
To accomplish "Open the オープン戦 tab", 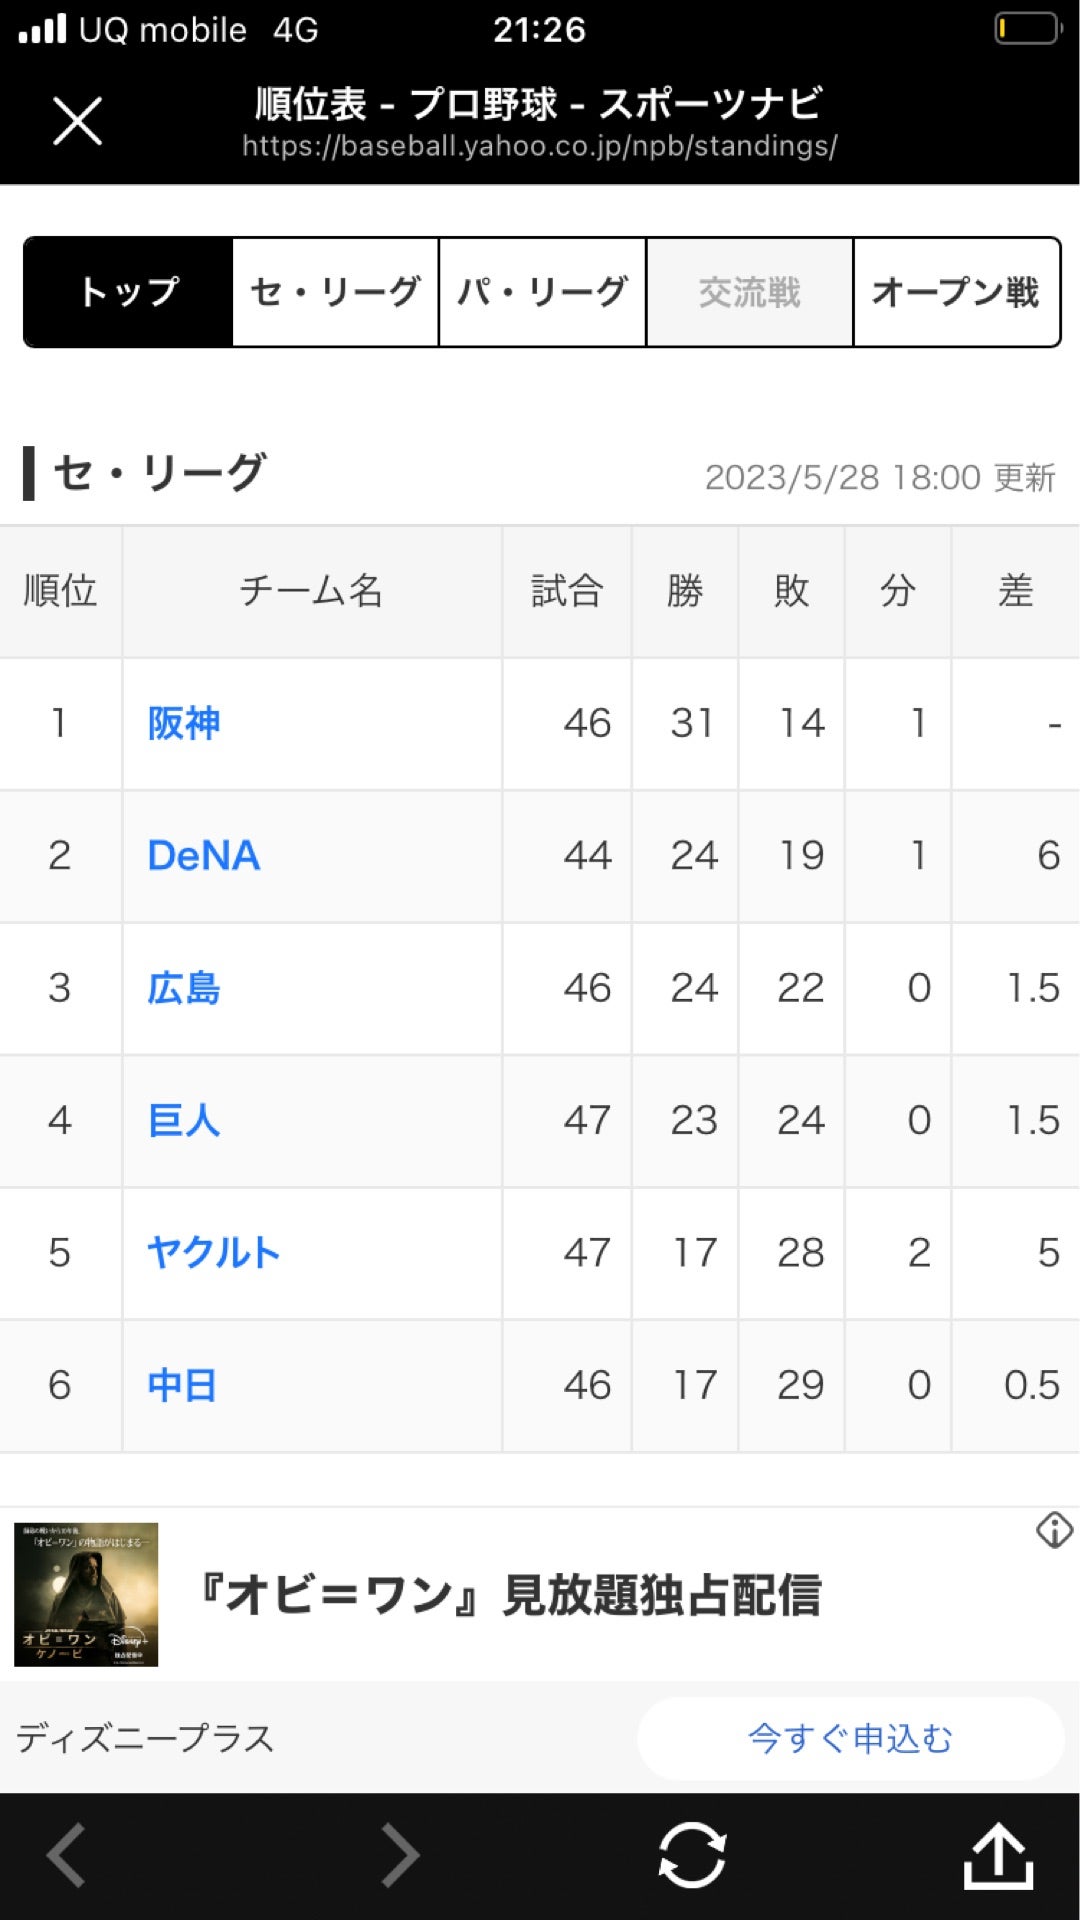I will 956,292.
